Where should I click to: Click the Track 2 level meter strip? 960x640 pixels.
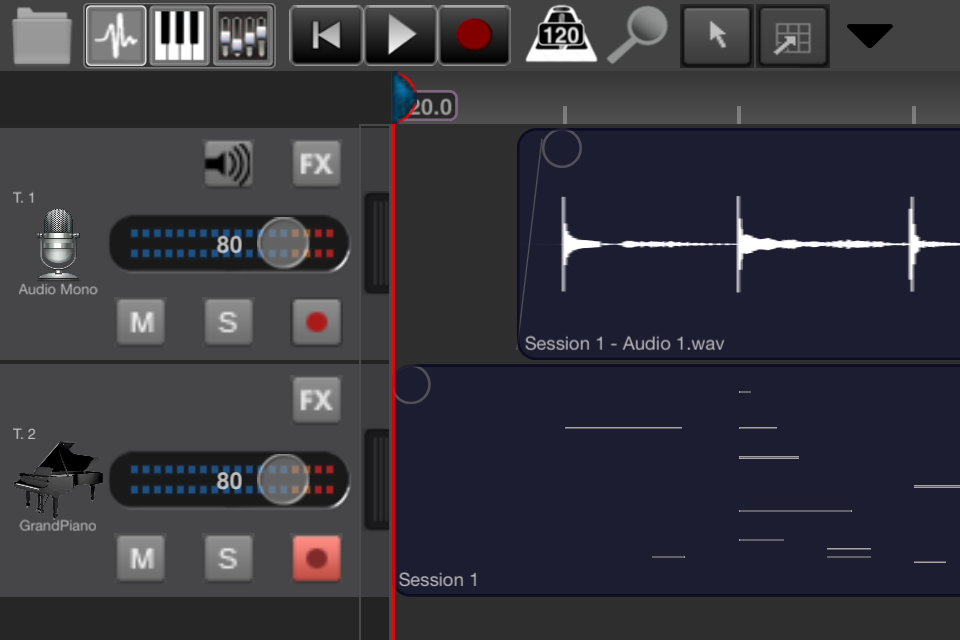[x=377, y=480]
